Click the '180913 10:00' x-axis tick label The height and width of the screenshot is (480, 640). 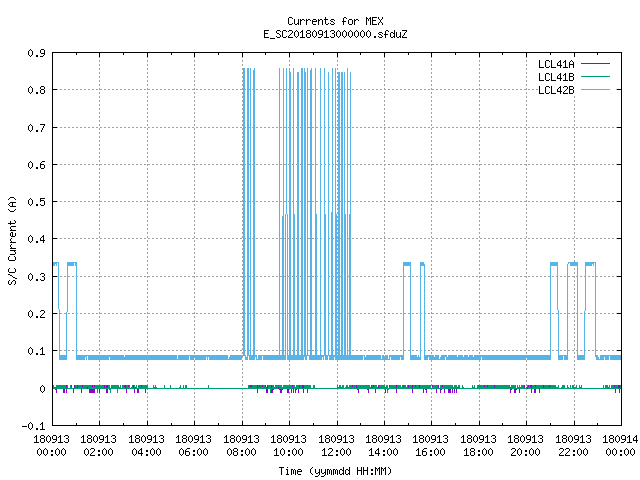(289, 446)
